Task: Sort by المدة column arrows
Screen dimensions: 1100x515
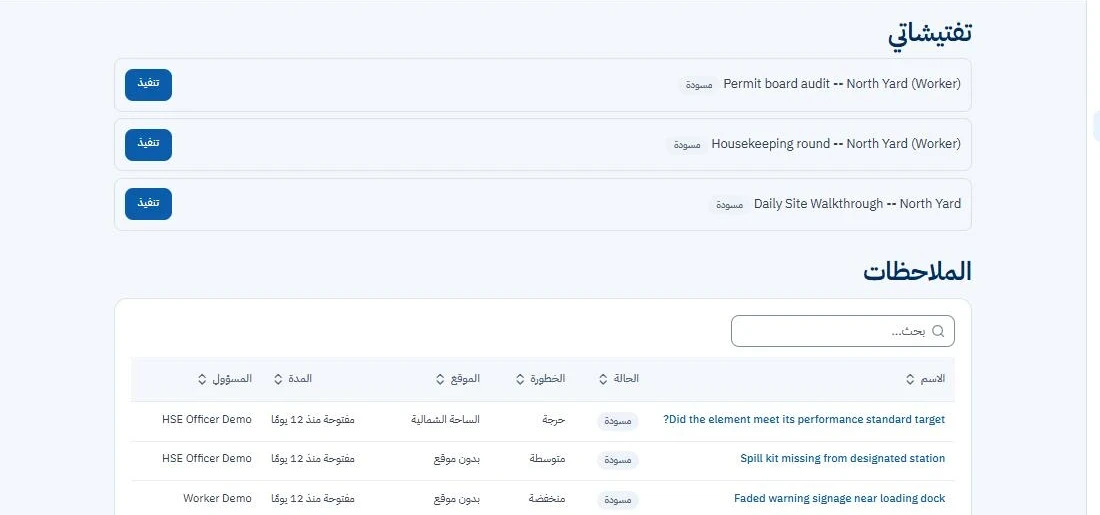Action: 278,379
